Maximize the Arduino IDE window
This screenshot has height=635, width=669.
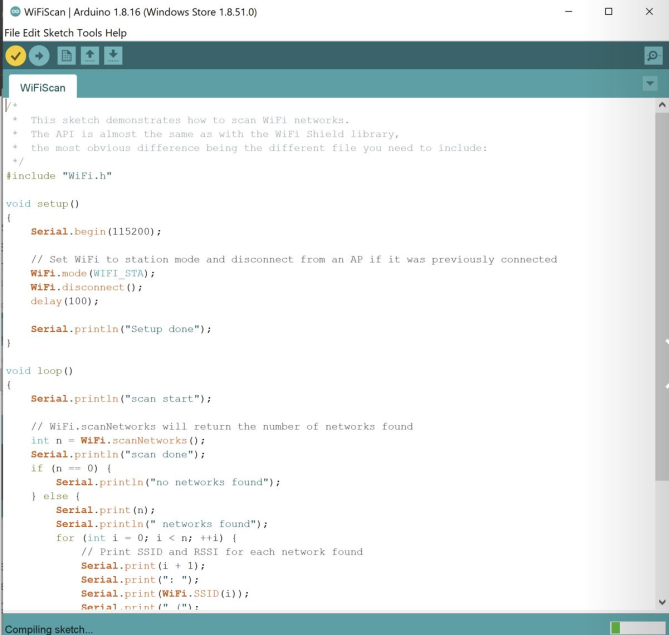(608, 12)
